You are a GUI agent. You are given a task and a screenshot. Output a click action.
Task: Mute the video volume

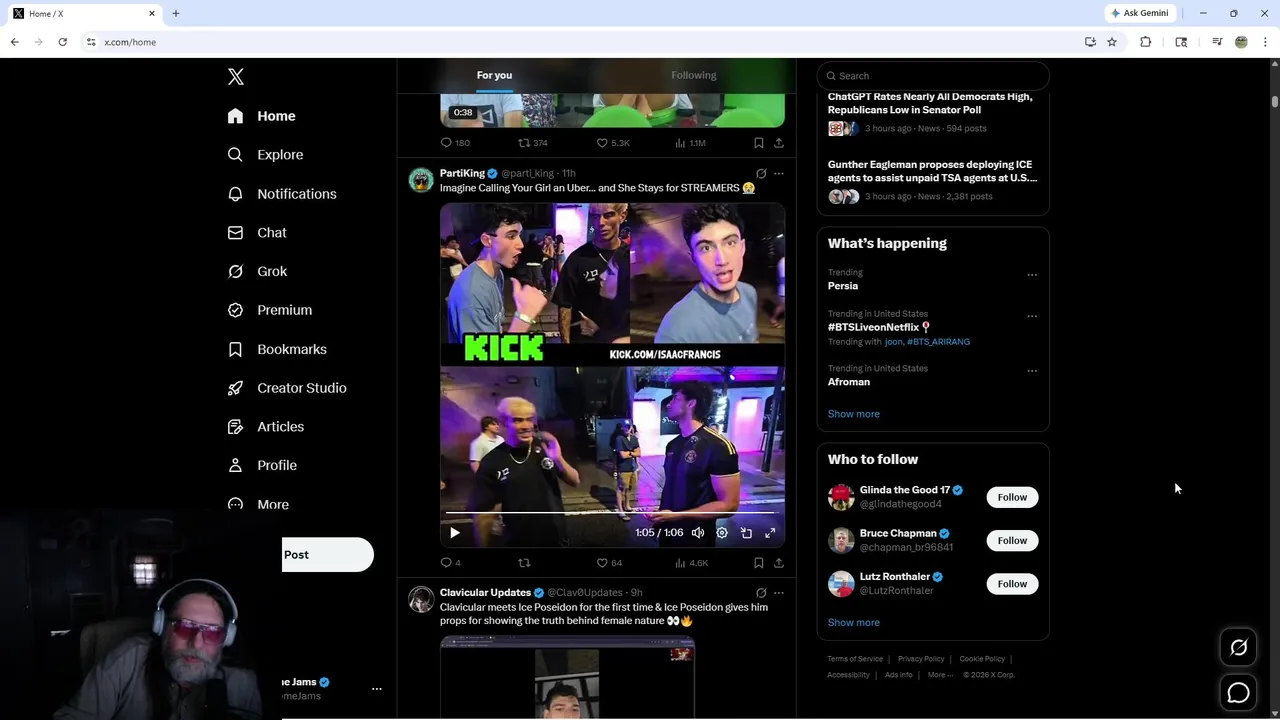pyautogui.click(x=698, y=533)
